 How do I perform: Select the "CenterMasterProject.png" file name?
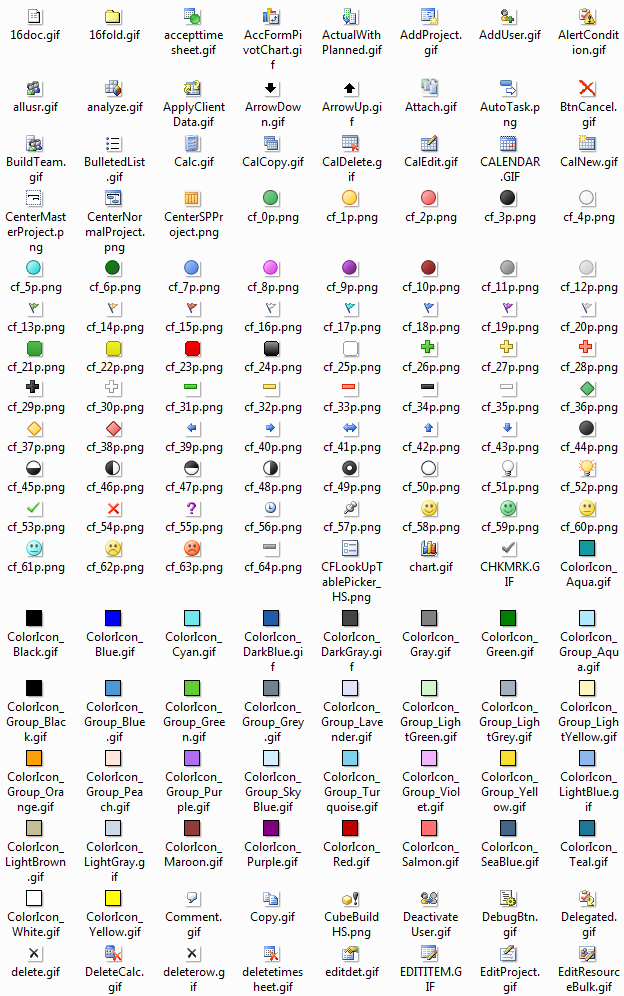(36, 232)
